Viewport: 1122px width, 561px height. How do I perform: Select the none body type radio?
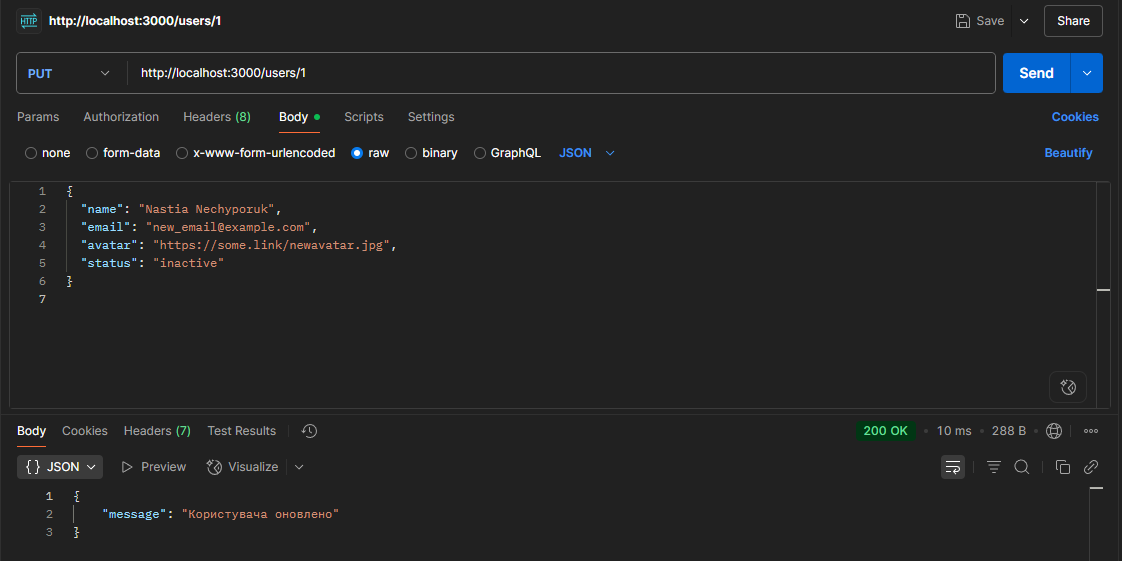coord(31,153)
